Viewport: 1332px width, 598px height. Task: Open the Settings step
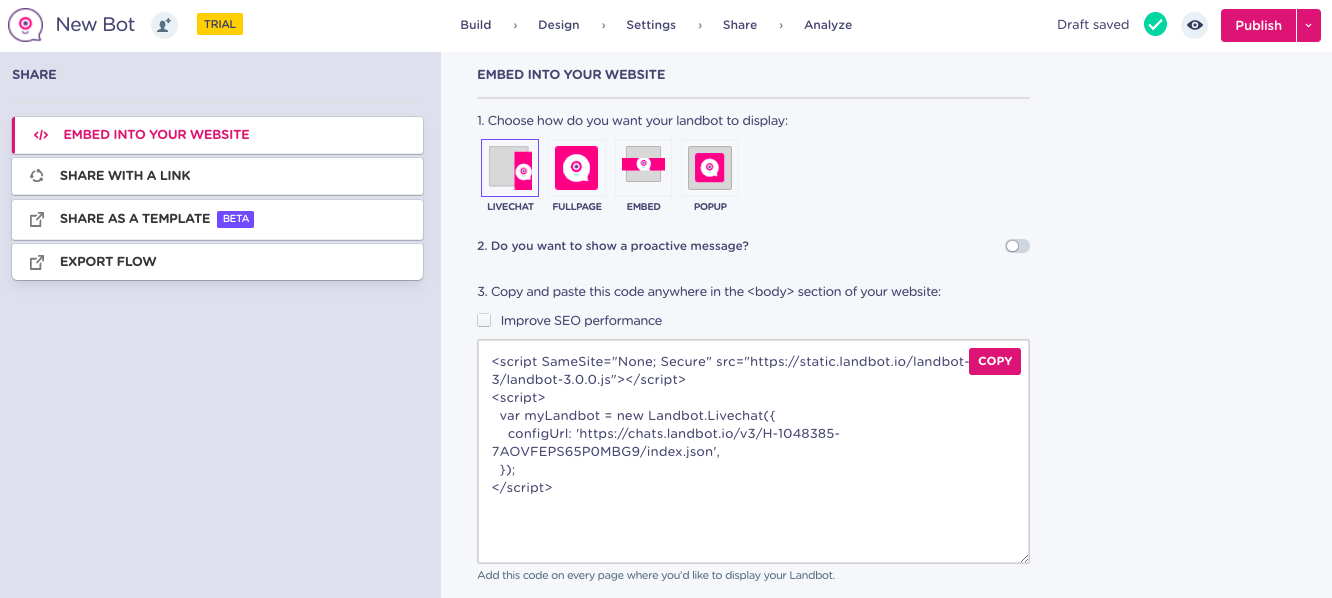tap(651, 25)
